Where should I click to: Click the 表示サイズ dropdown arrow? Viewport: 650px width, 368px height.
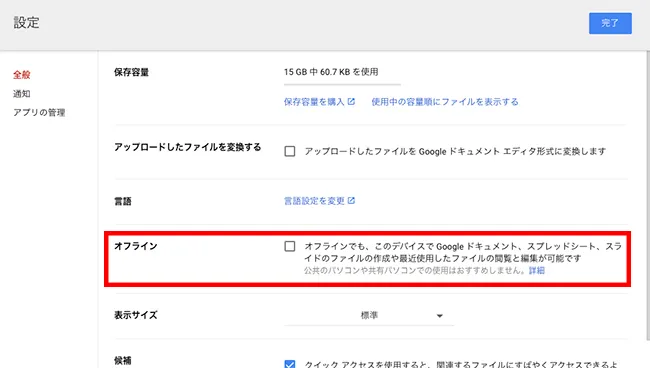click(440, 316)
